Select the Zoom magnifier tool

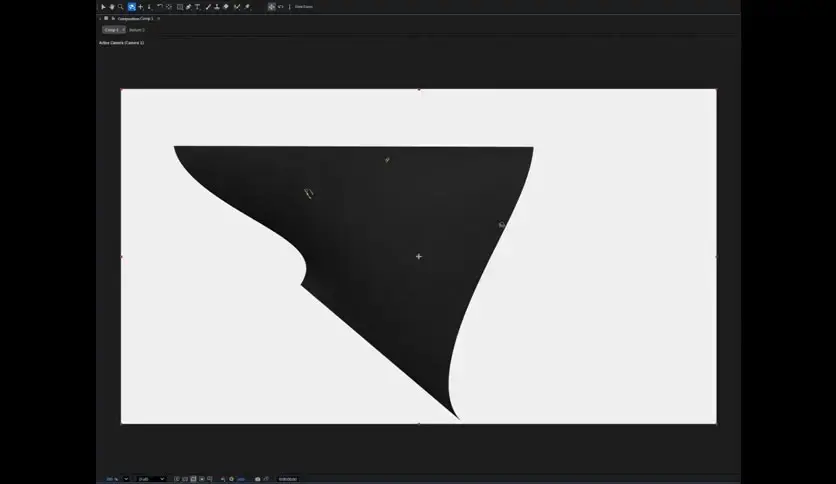coord(120,7)
